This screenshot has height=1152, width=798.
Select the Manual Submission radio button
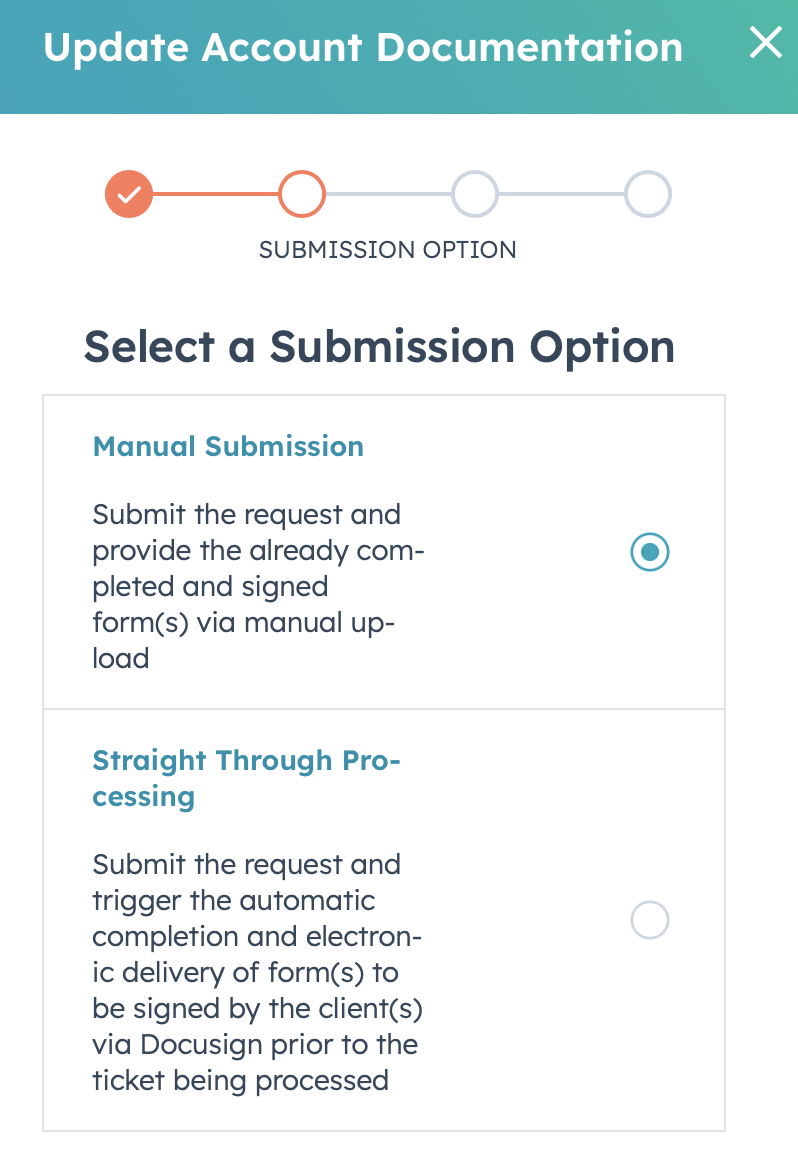pyautogui.click(x=650, y=552)
